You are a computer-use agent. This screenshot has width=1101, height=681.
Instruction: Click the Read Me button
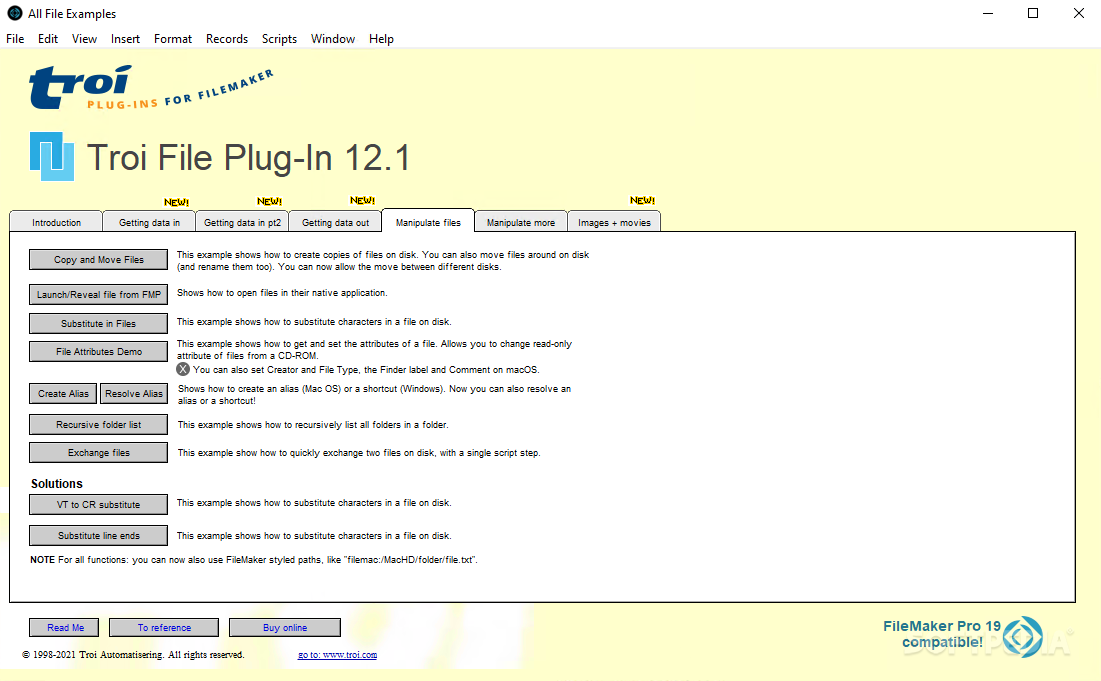(64, 628)
